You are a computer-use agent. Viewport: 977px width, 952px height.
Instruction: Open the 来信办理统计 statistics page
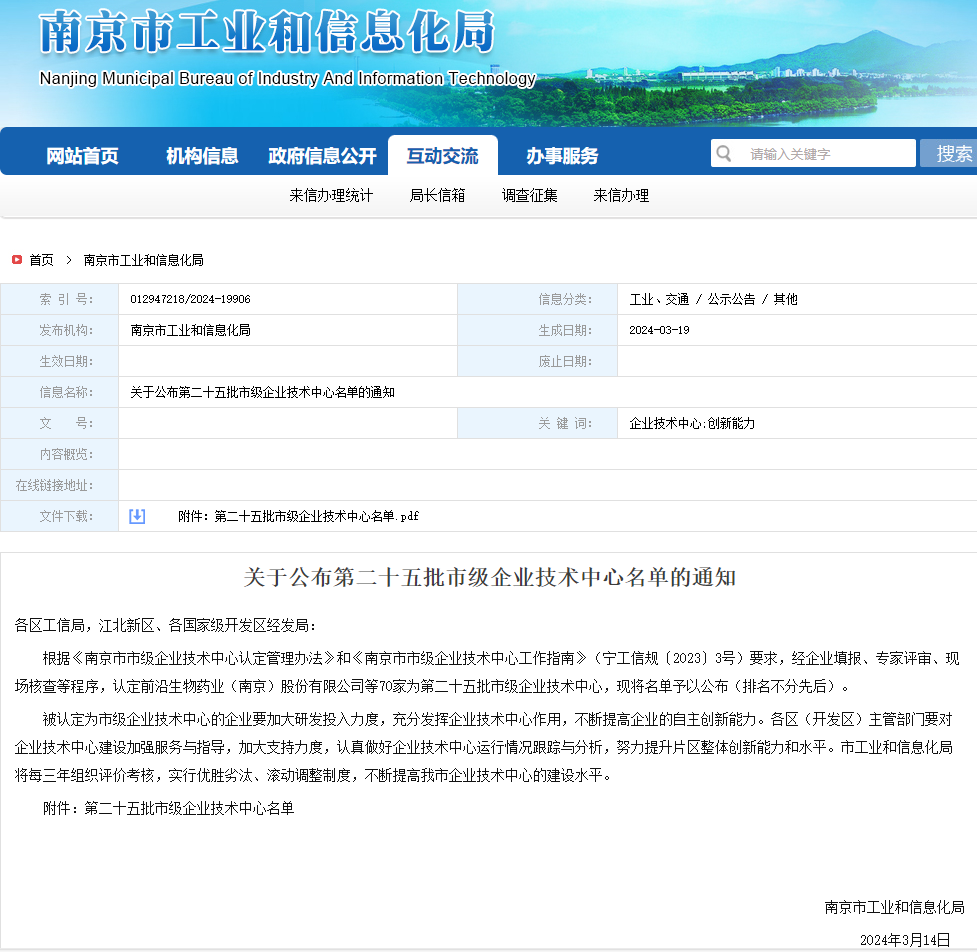click(x=330, y=196)
